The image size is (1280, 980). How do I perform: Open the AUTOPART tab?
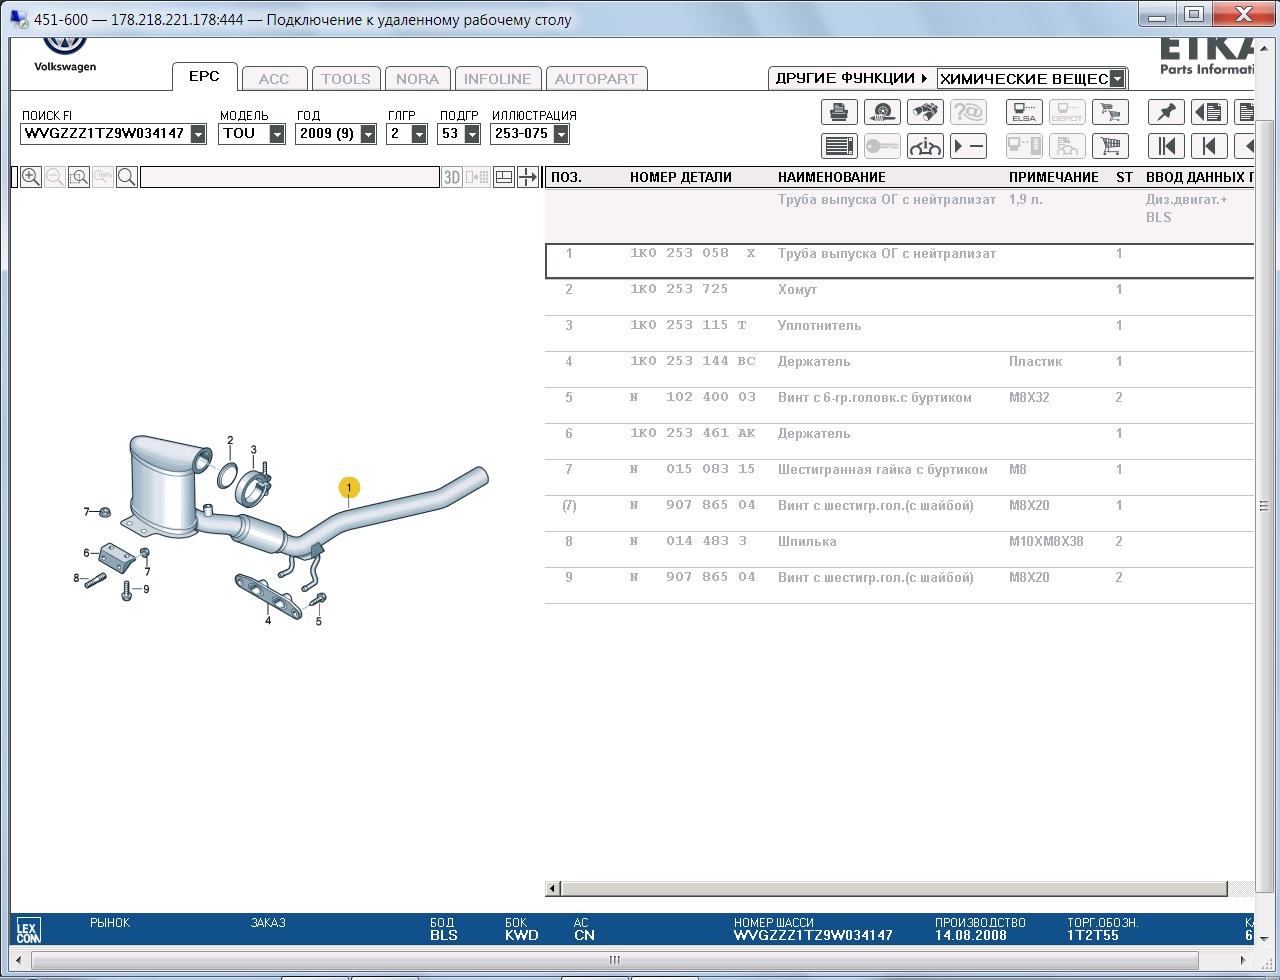(x=596, y=79)
